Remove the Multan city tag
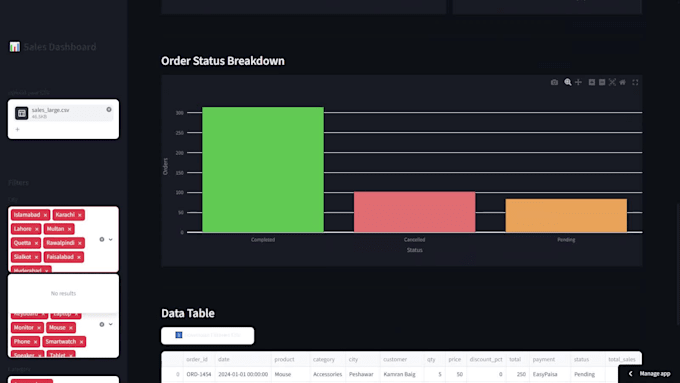The width and height of the screenshot is (680, 383). (x=69, y=229)
